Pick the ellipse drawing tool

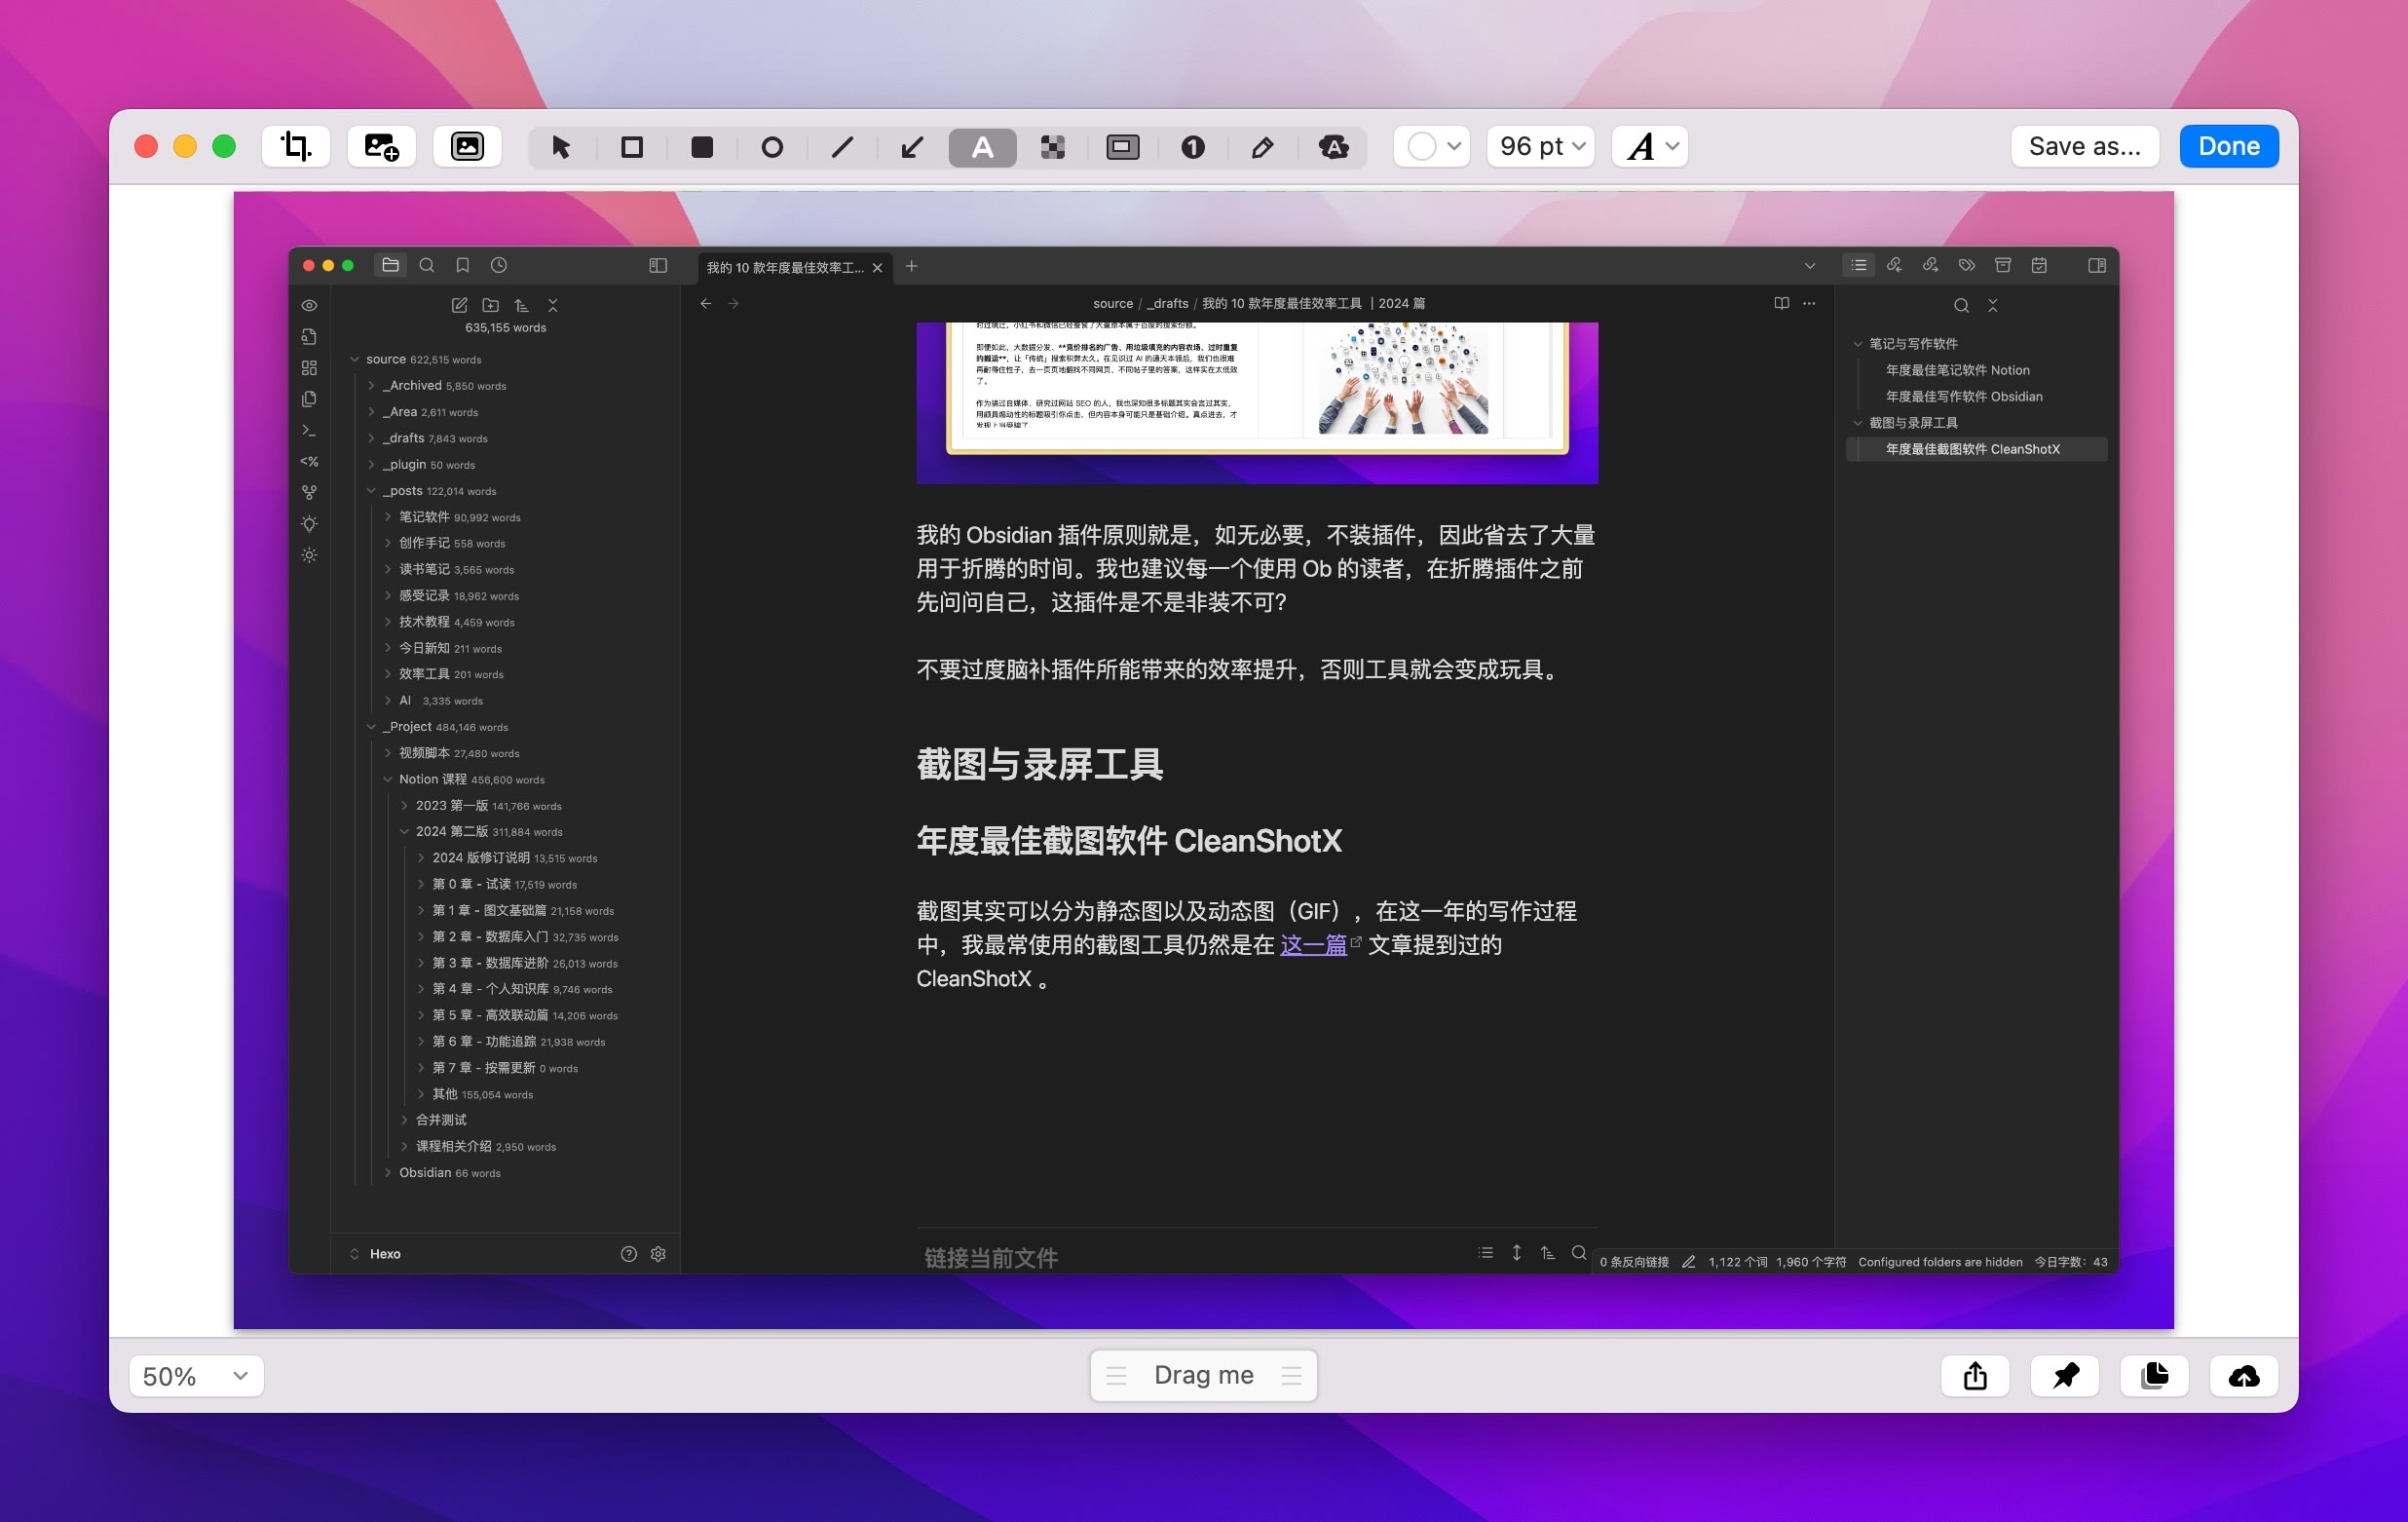[772, 147]
